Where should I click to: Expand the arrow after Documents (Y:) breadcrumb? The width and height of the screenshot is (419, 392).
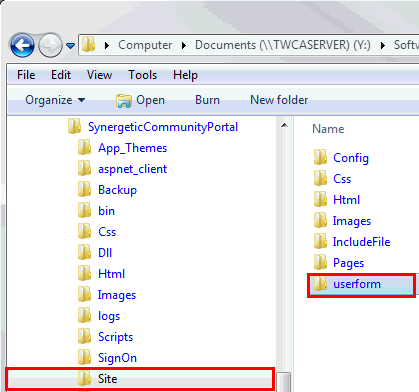point(383,45)
